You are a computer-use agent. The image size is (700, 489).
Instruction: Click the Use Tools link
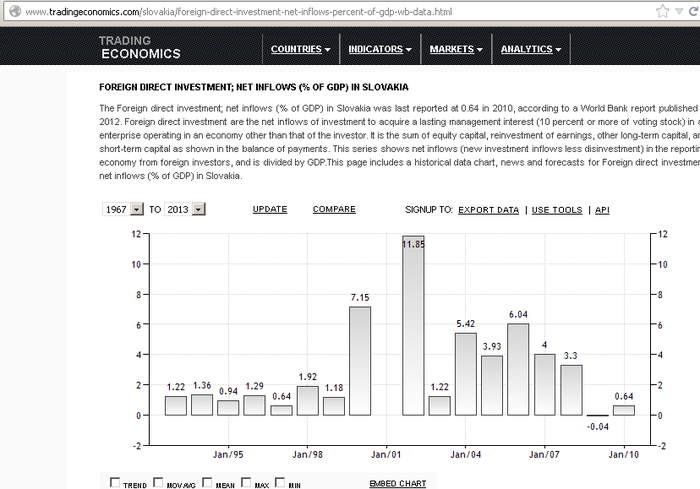pos(557,210)
